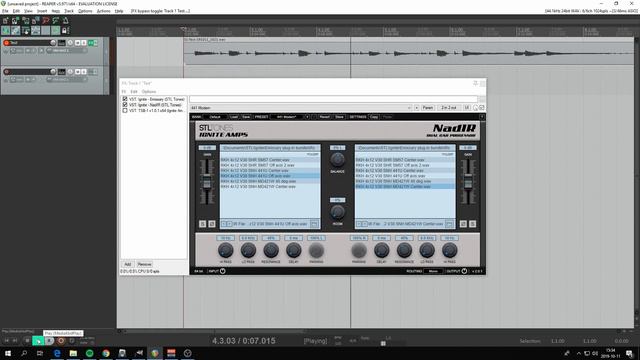
Task: Click the Redo toolbar icon
Action: [56, 20]
